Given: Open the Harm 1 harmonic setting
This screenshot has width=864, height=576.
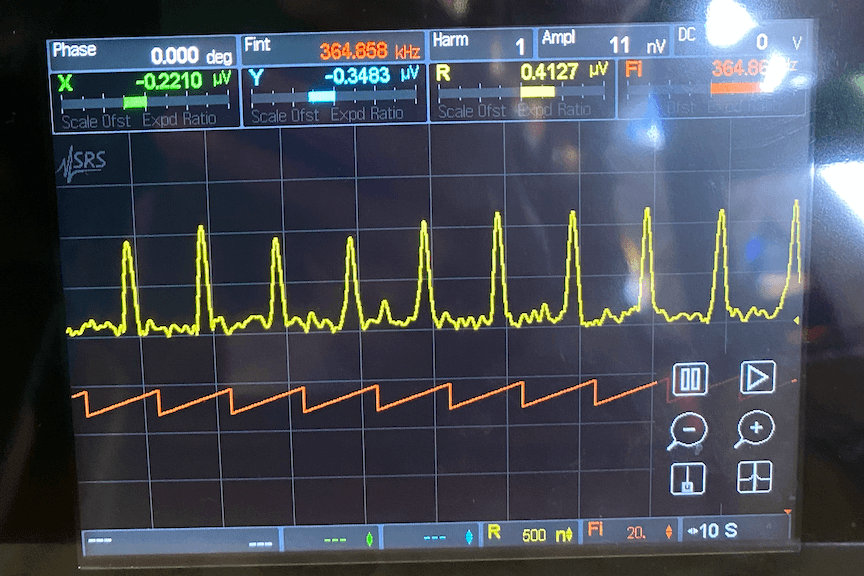Looking at the screenshot, I should tap(479, 44).
